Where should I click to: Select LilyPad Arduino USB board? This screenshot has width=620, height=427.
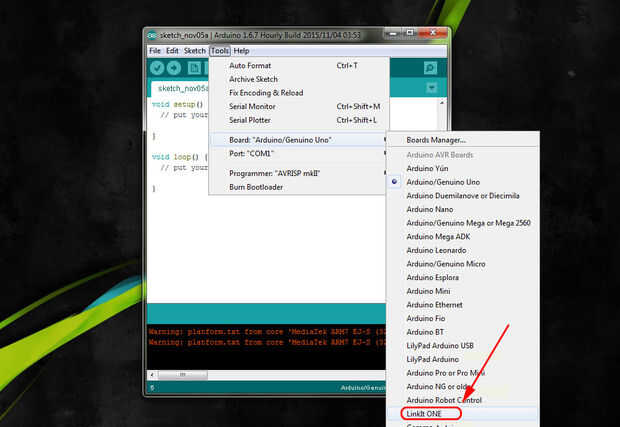pos(463,346)
